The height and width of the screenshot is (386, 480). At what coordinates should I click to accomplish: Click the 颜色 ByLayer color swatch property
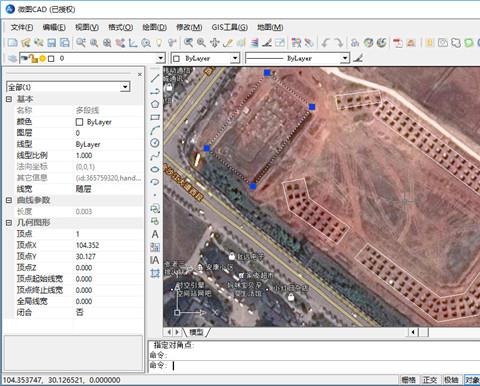79,122
